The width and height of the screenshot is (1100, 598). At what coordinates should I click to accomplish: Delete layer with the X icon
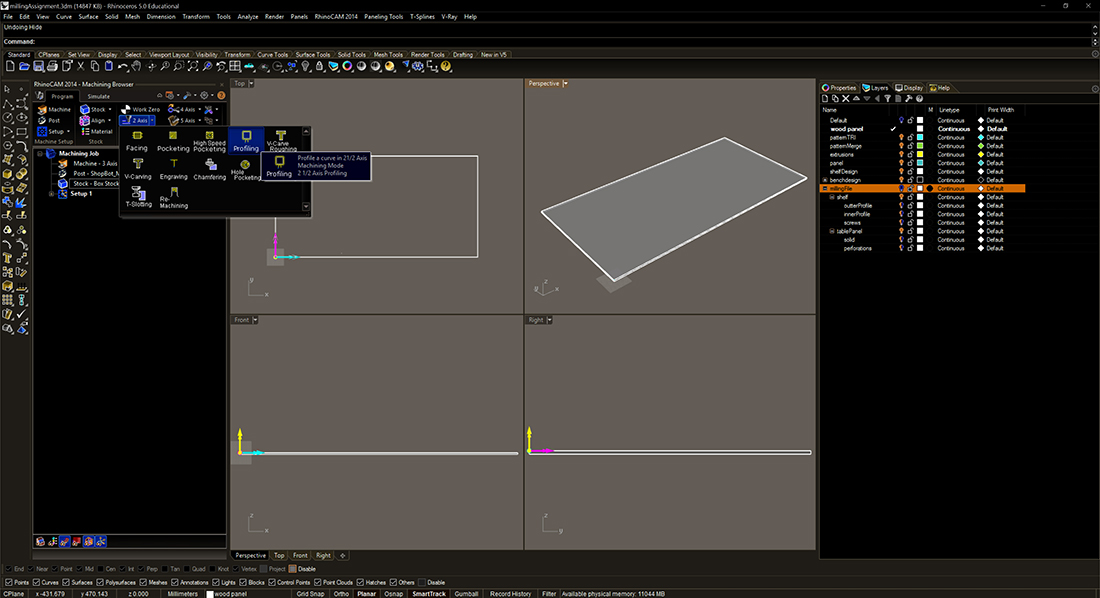click(x=846, y=99)
